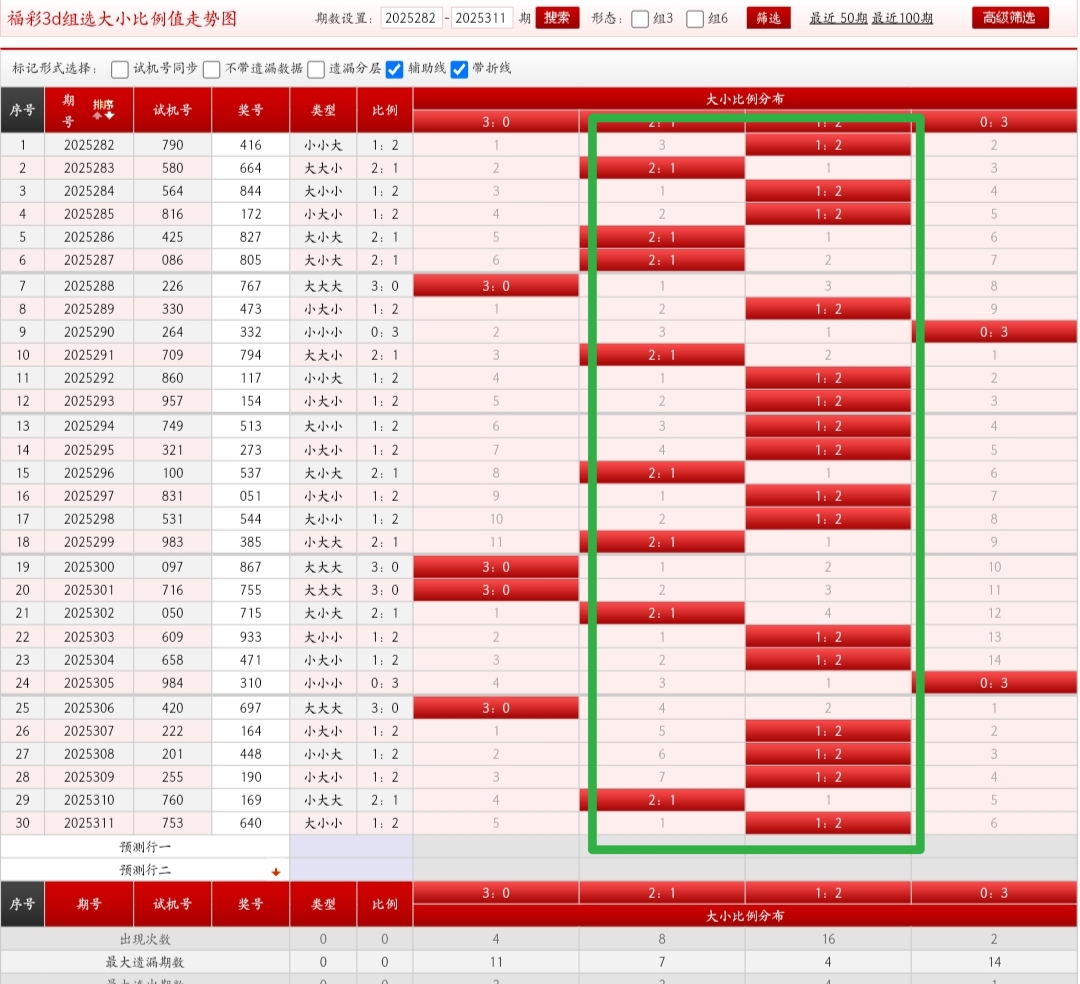The width and height of the screenshot is (1080, 984).
Task: Select the top 0:3 ratio column header
Action: (x=993, y=122)
